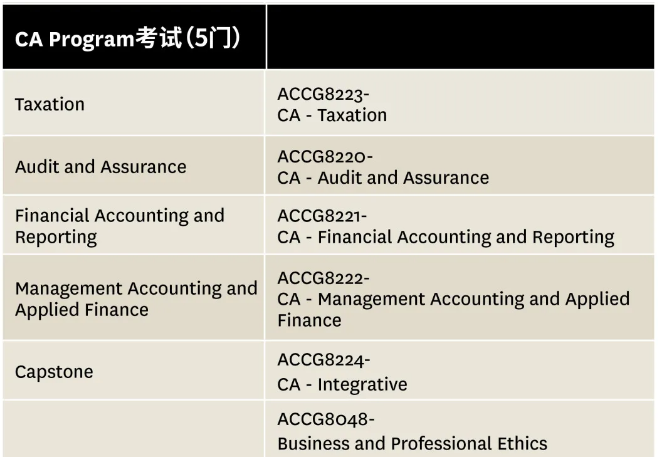Select Business and Professional Ethics text

click(412, 443)
